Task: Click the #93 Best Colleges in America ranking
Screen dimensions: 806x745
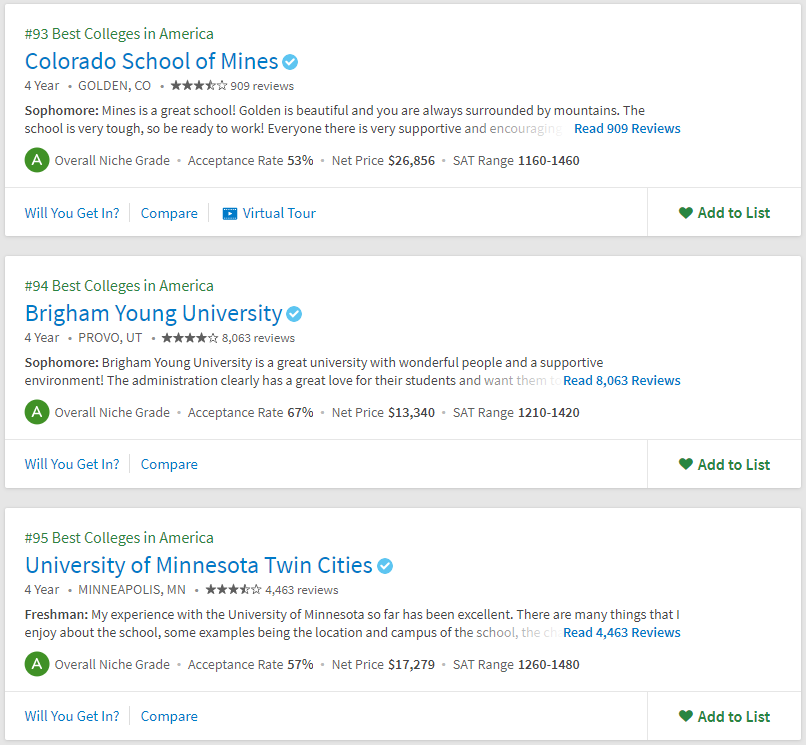Action: point(119,34)
